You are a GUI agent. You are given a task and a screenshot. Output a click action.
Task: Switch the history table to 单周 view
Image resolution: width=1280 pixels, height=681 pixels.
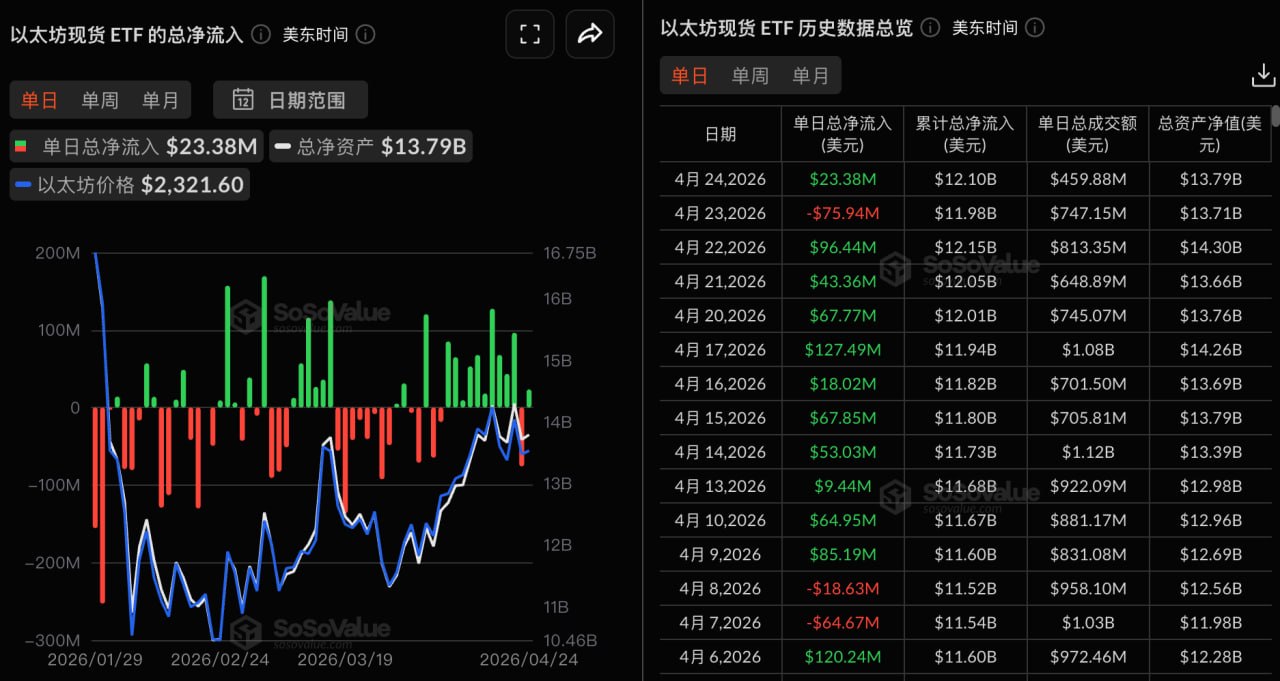(750, 75)
